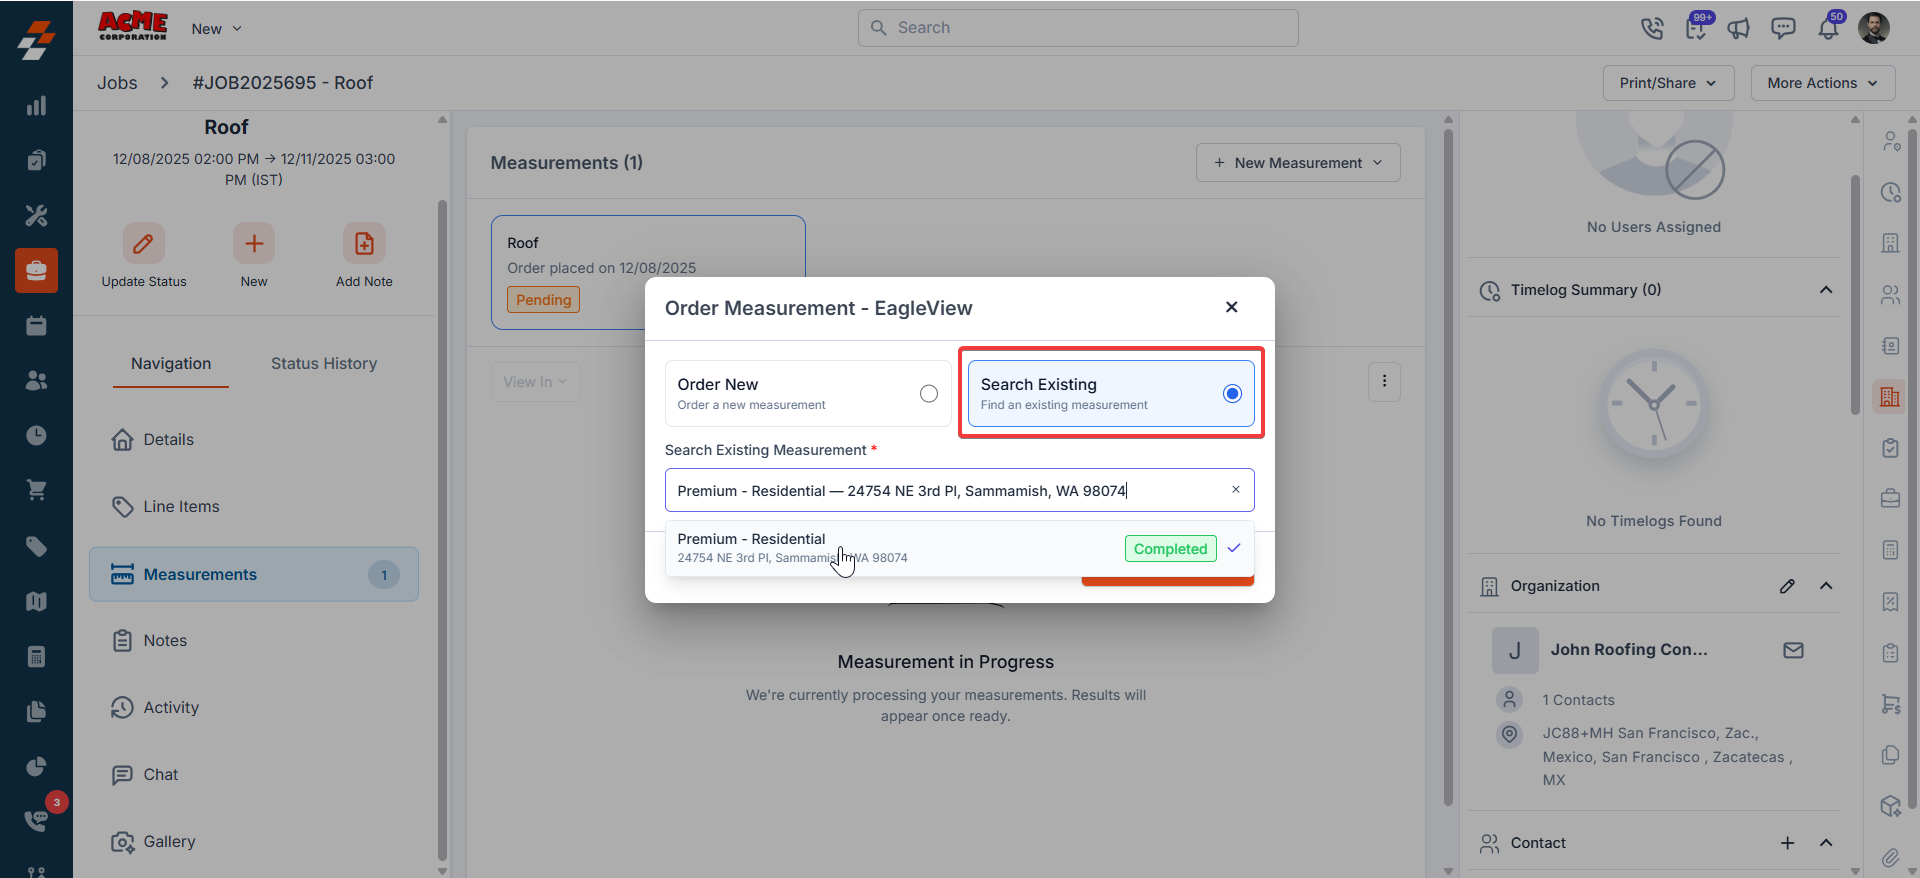This screenshot has width=1920, height=878.
Task: Click the Roof measurement card
Action: [648, 272]
